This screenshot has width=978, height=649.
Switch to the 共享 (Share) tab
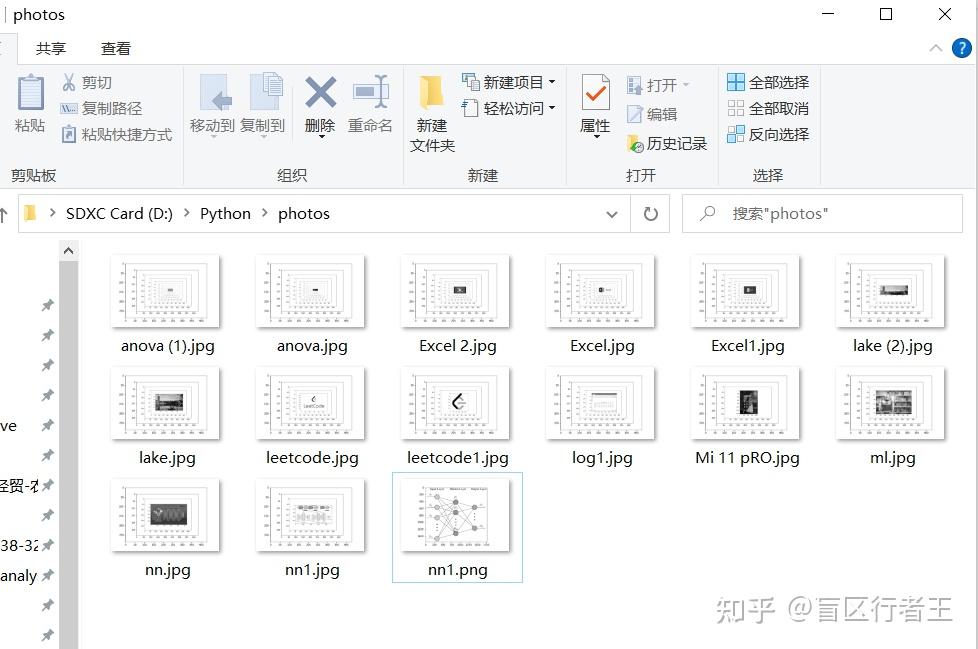click(50, 47)
